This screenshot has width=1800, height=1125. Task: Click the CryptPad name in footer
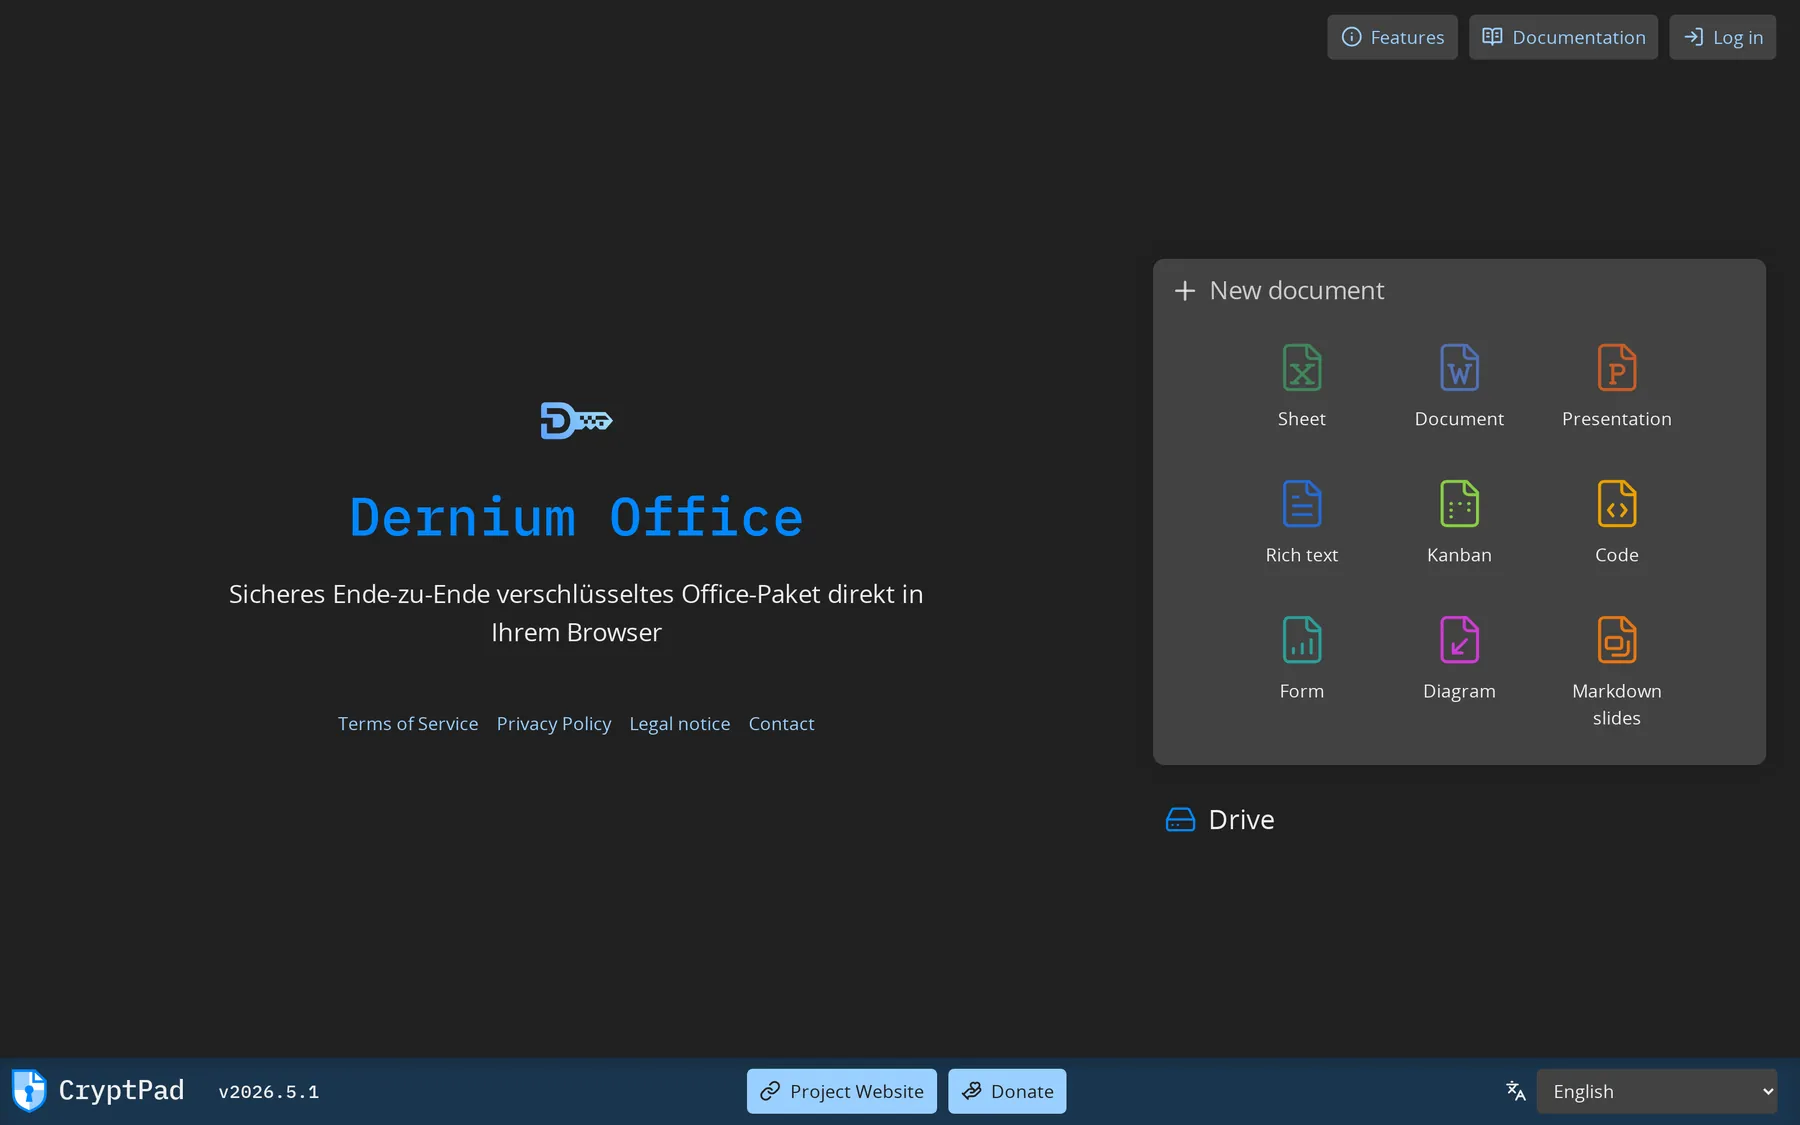(x=121, y=1090)
